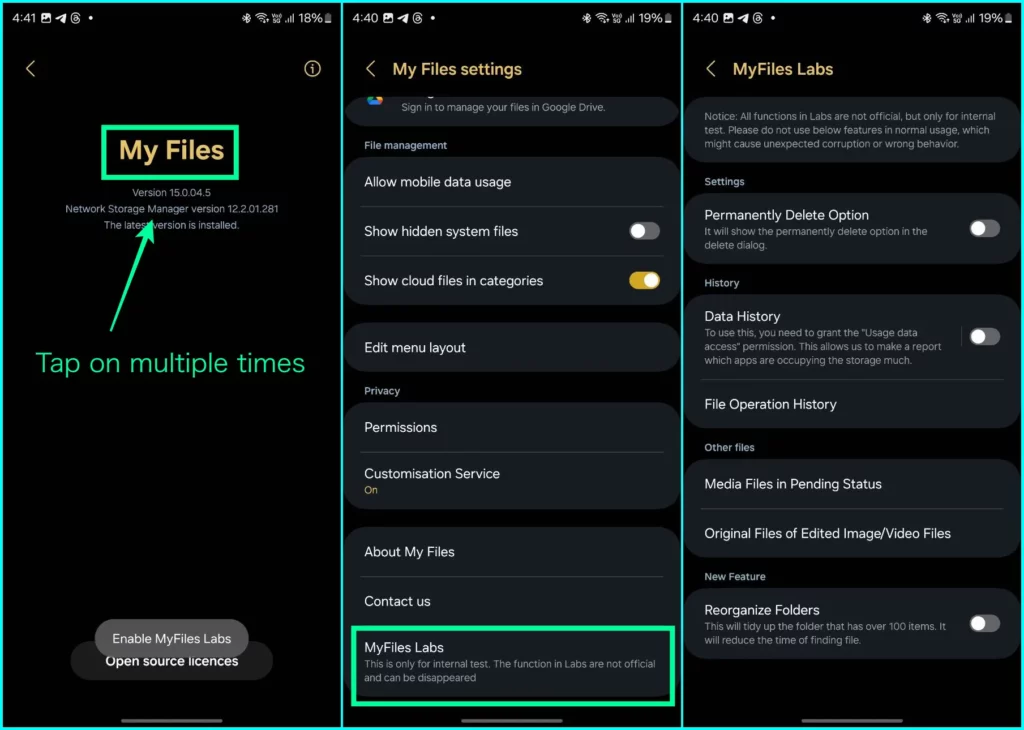Open Edit menu layout
The height and width of the screenshot is (730, 1024).
point(511,347)
